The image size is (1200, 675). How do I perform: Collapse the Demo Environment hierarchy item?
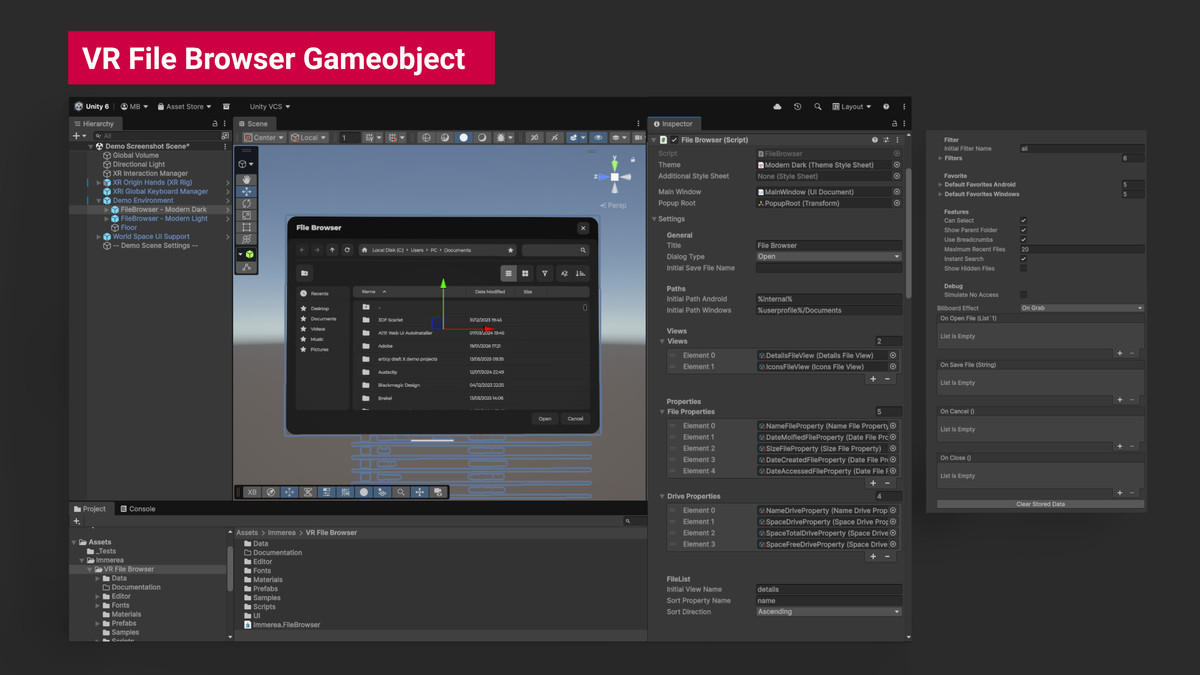[x=99, y=200]
